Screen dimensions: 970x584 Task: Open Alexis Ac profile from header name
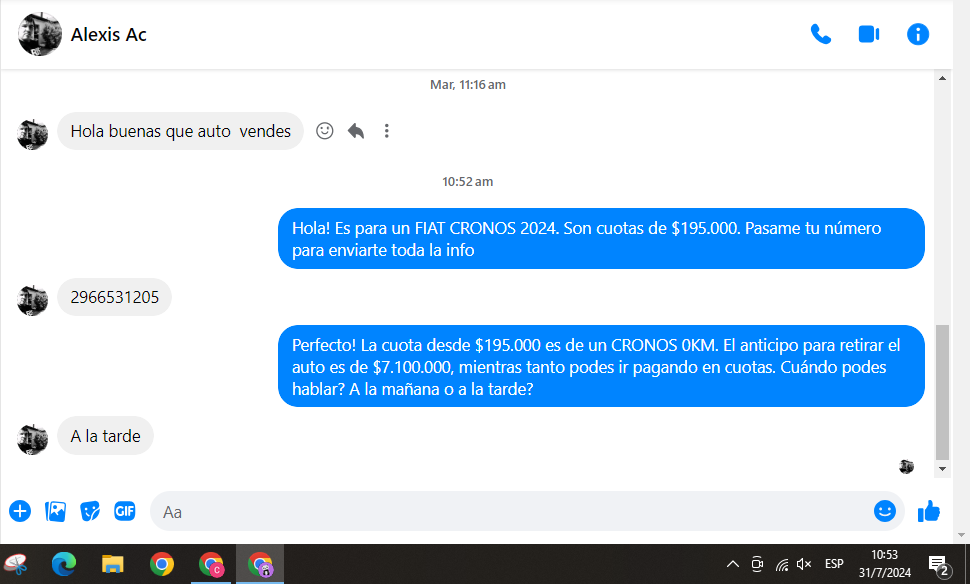pyautogui.click(x=108, y=35)
